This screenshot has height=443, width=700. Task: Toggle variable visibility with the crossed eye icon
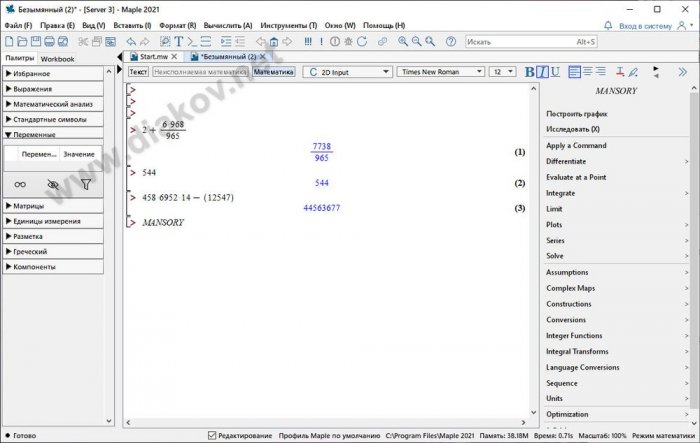point(53,184)
